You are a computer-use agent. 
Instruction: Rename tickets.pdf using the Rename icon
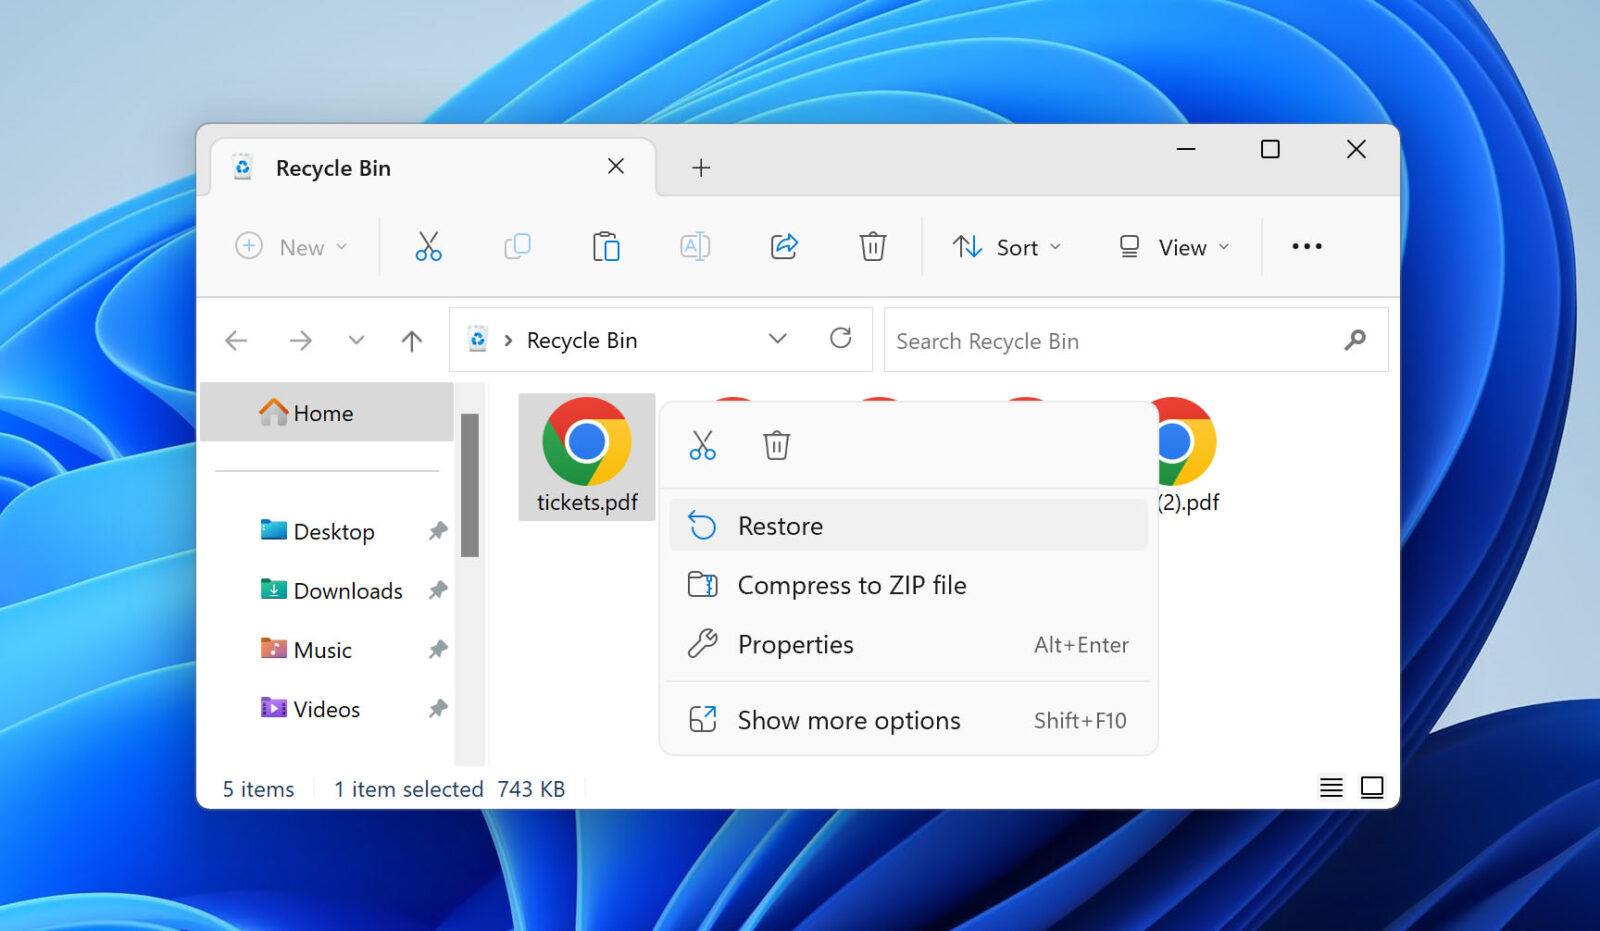(695, 246)
